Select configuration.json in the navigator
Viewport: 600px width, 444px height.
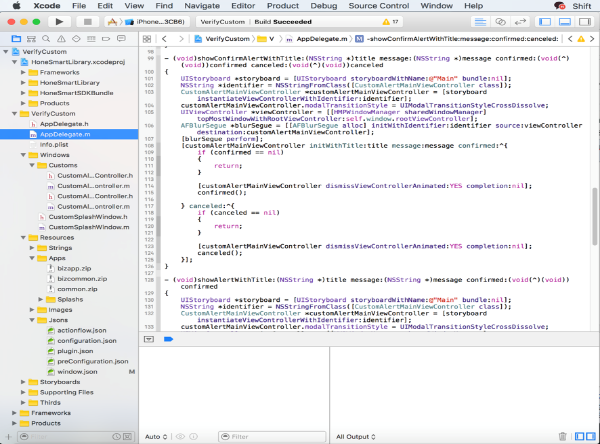(87, 341)
